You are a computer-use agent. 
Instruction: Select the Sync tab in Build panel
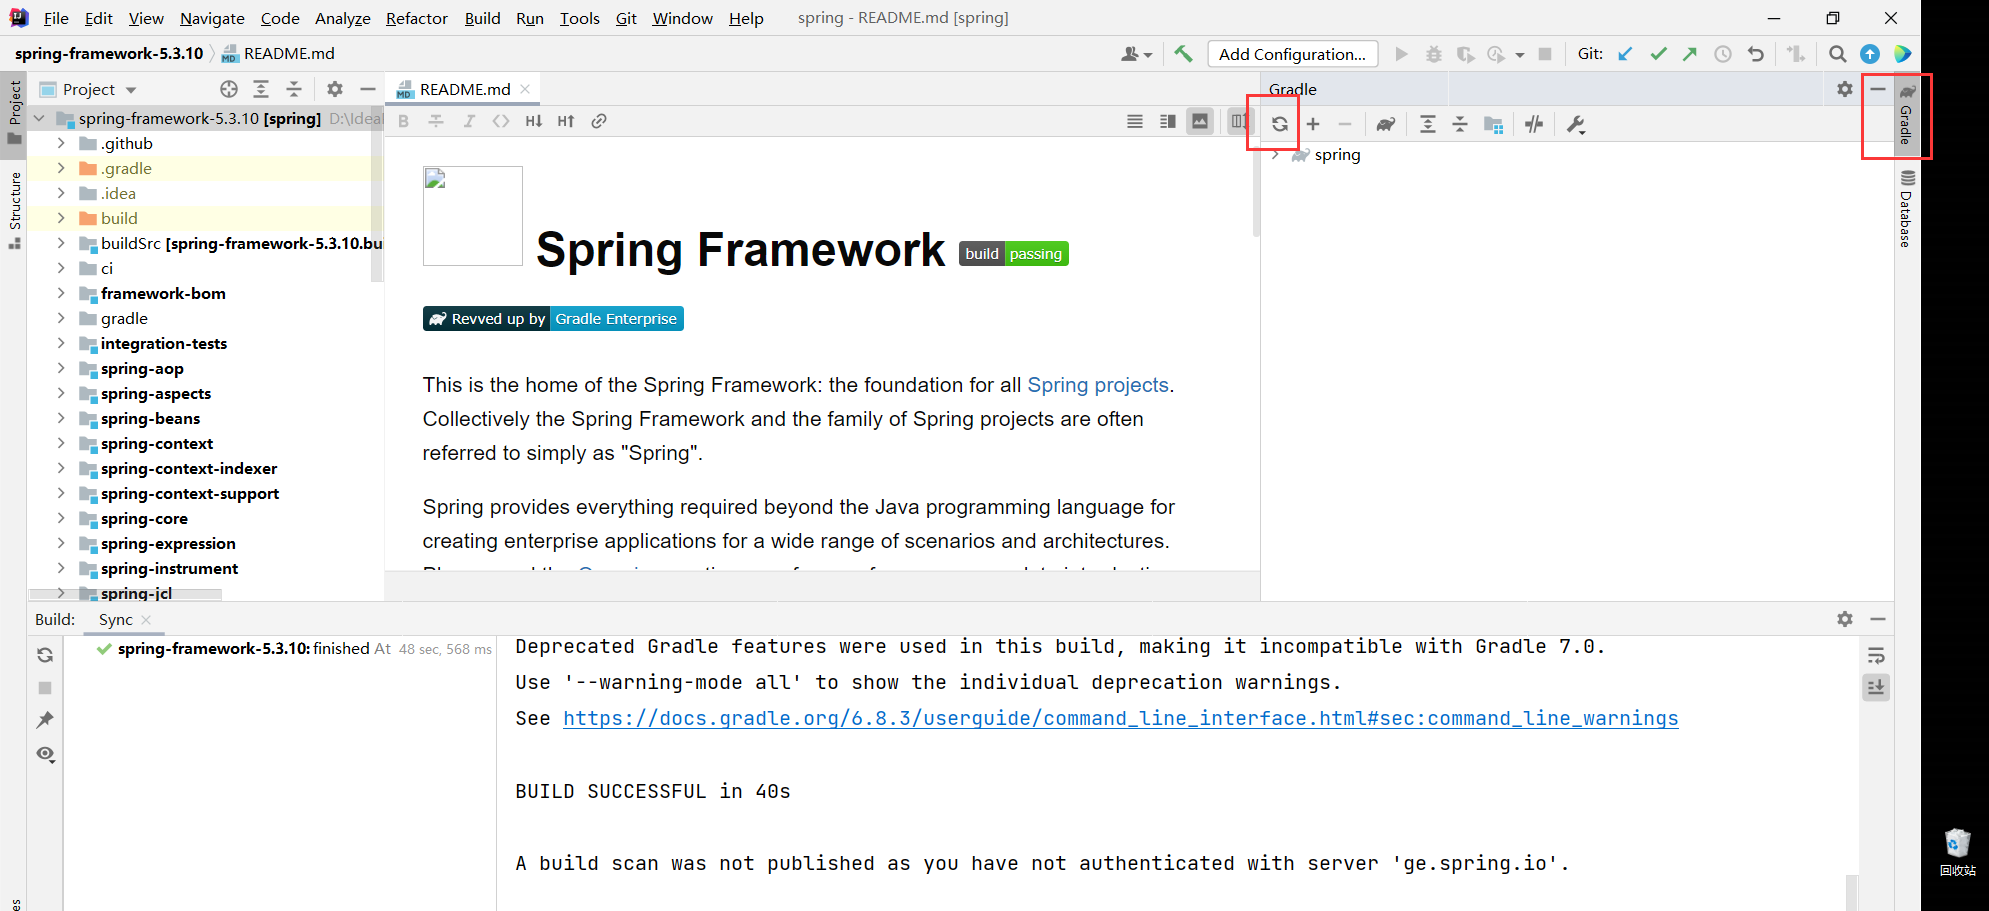(x=115, y=619)
